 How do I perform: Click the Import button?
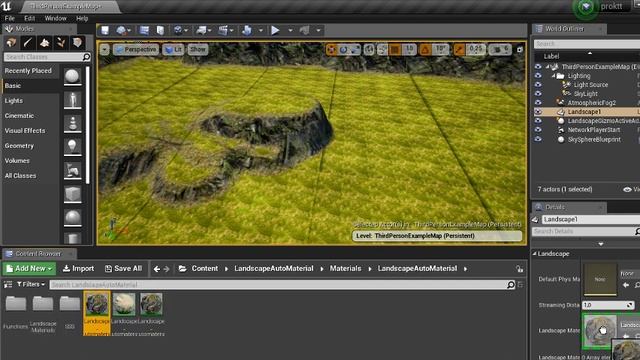tap(78, 269)
